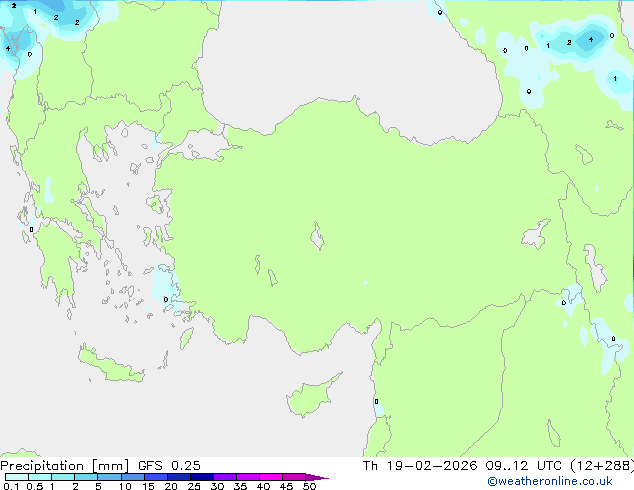This screenshot has height=490, width=634.
Task: Click the 50 mm magenta legend arrow tip
Action: 322,477
